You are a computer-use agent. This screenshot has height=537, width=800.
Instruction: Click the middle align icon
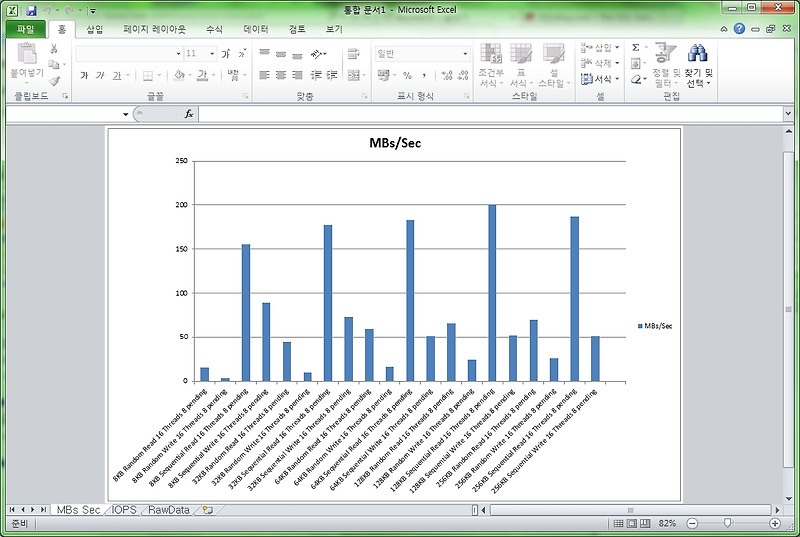tap(281, 54)
